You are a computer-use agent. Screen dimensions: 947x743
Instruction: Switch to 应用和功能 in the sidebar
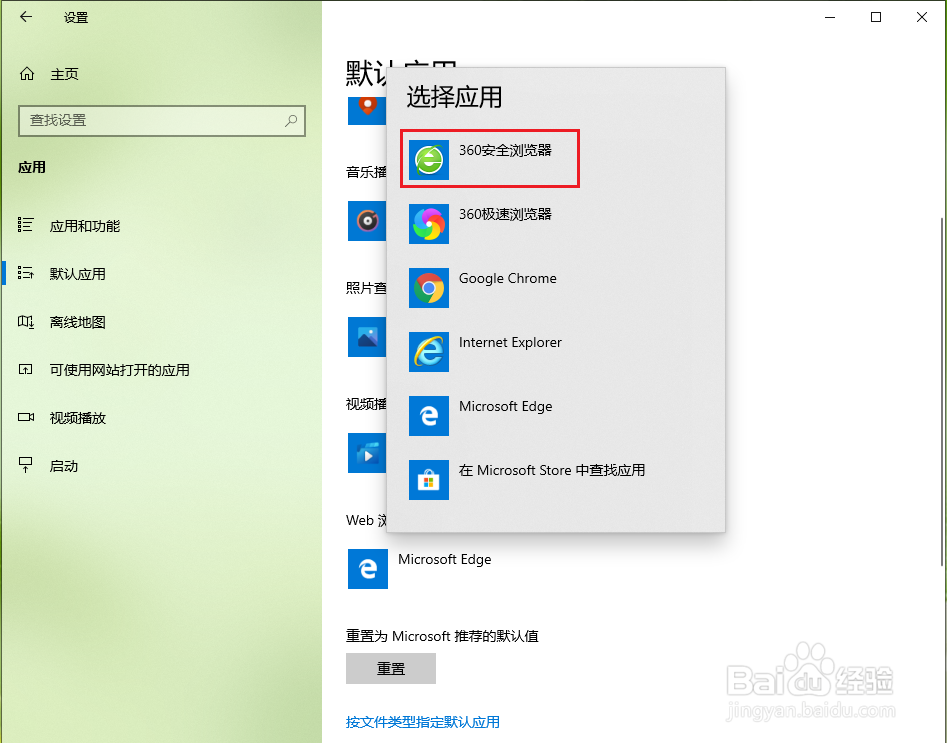pos(84,226)
